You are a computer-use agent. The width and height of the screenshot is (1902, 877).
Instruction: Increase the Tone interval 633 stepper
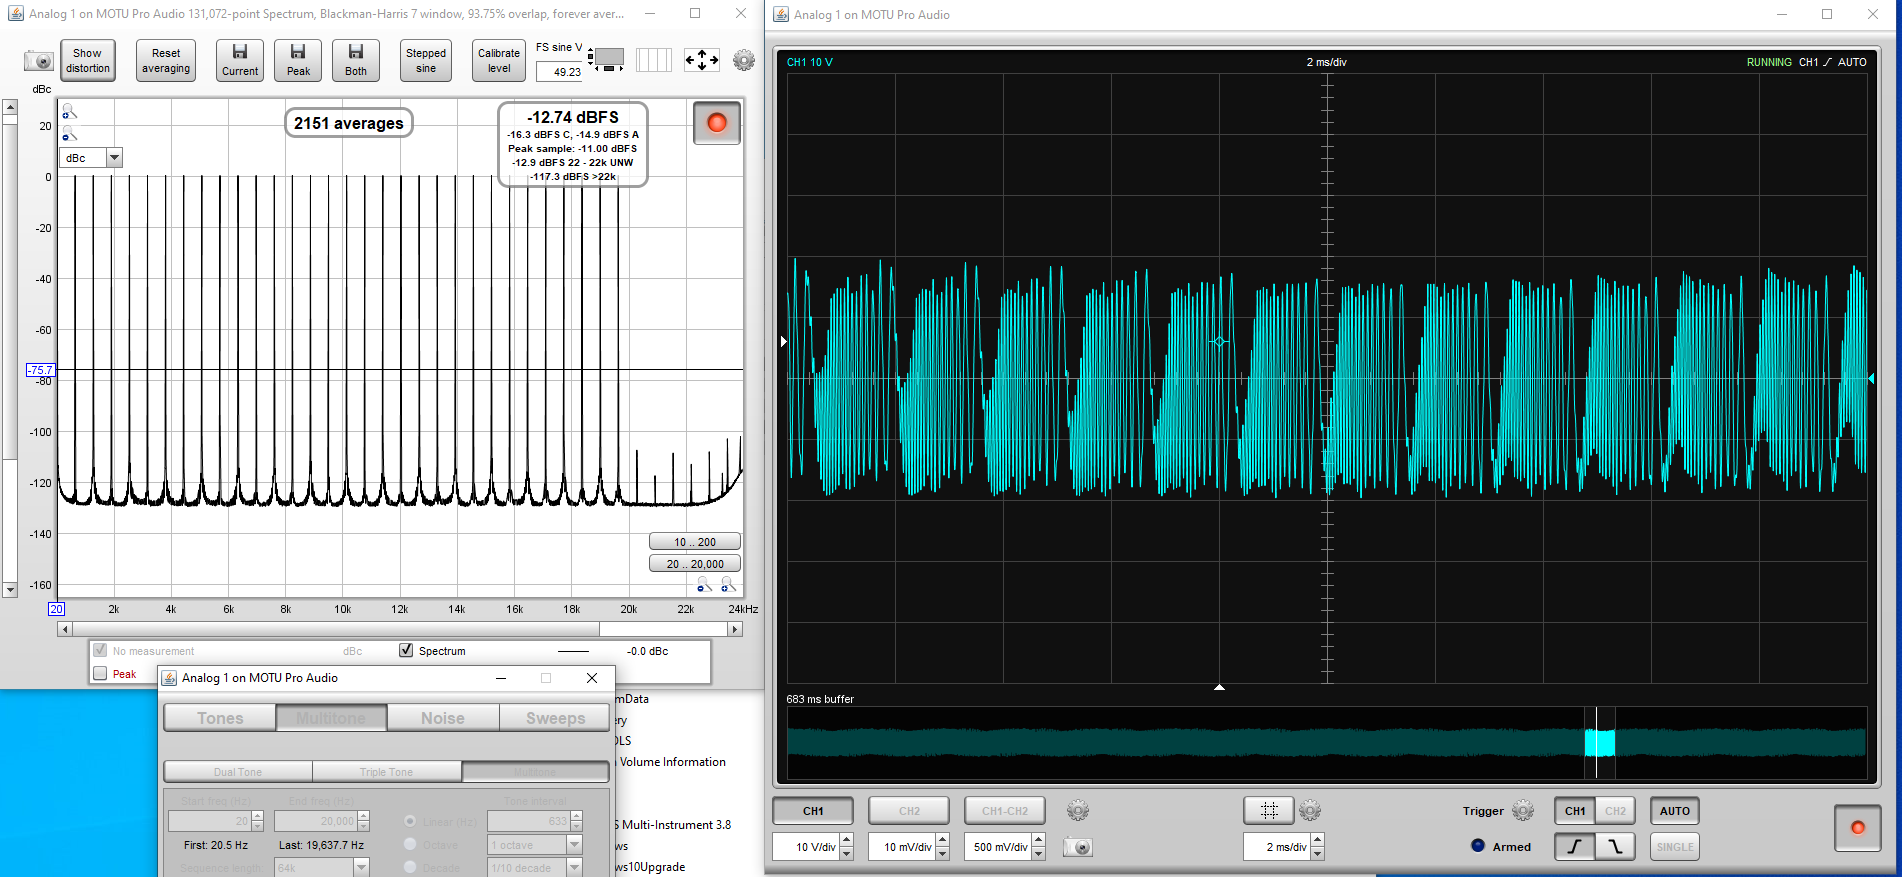pyautogui.click(x=575, y=816)
